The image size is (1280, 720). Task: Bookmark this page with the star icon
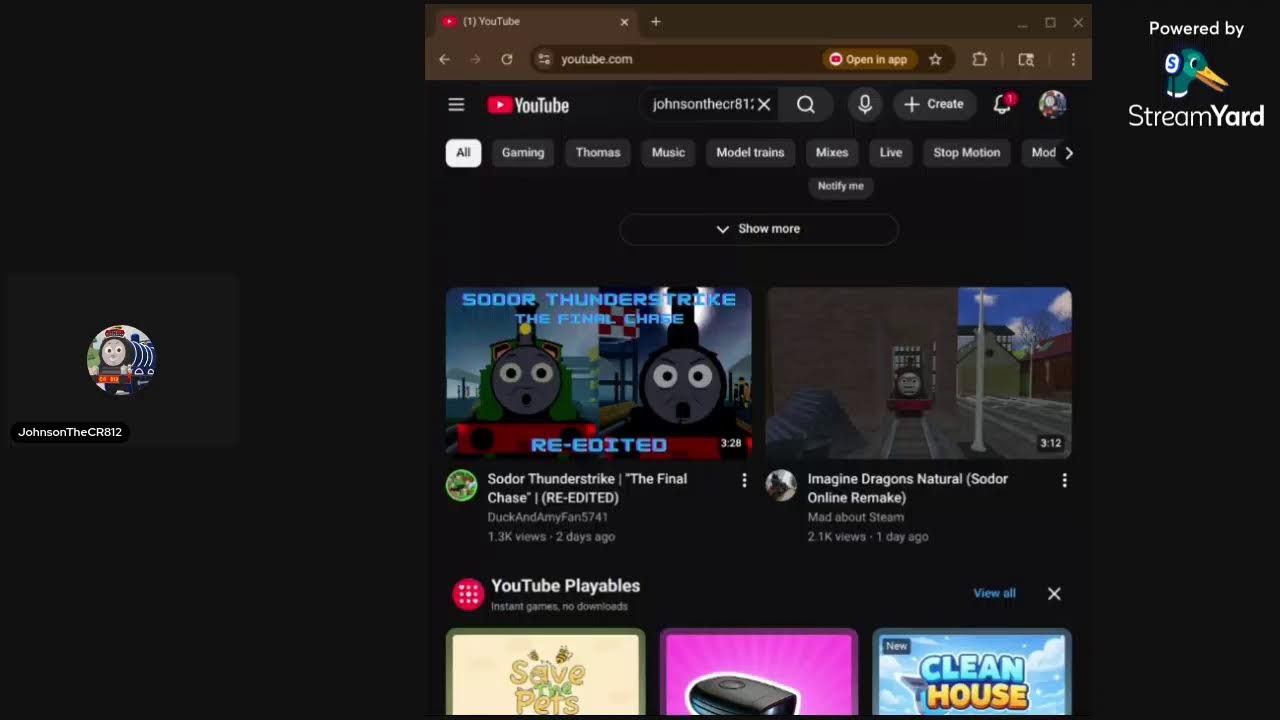tap(935, 59)
